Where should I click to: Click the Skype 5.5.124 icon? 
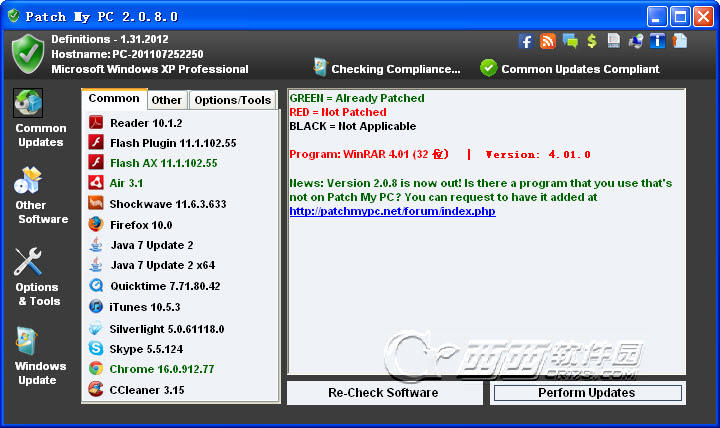[x=96, y=348]
